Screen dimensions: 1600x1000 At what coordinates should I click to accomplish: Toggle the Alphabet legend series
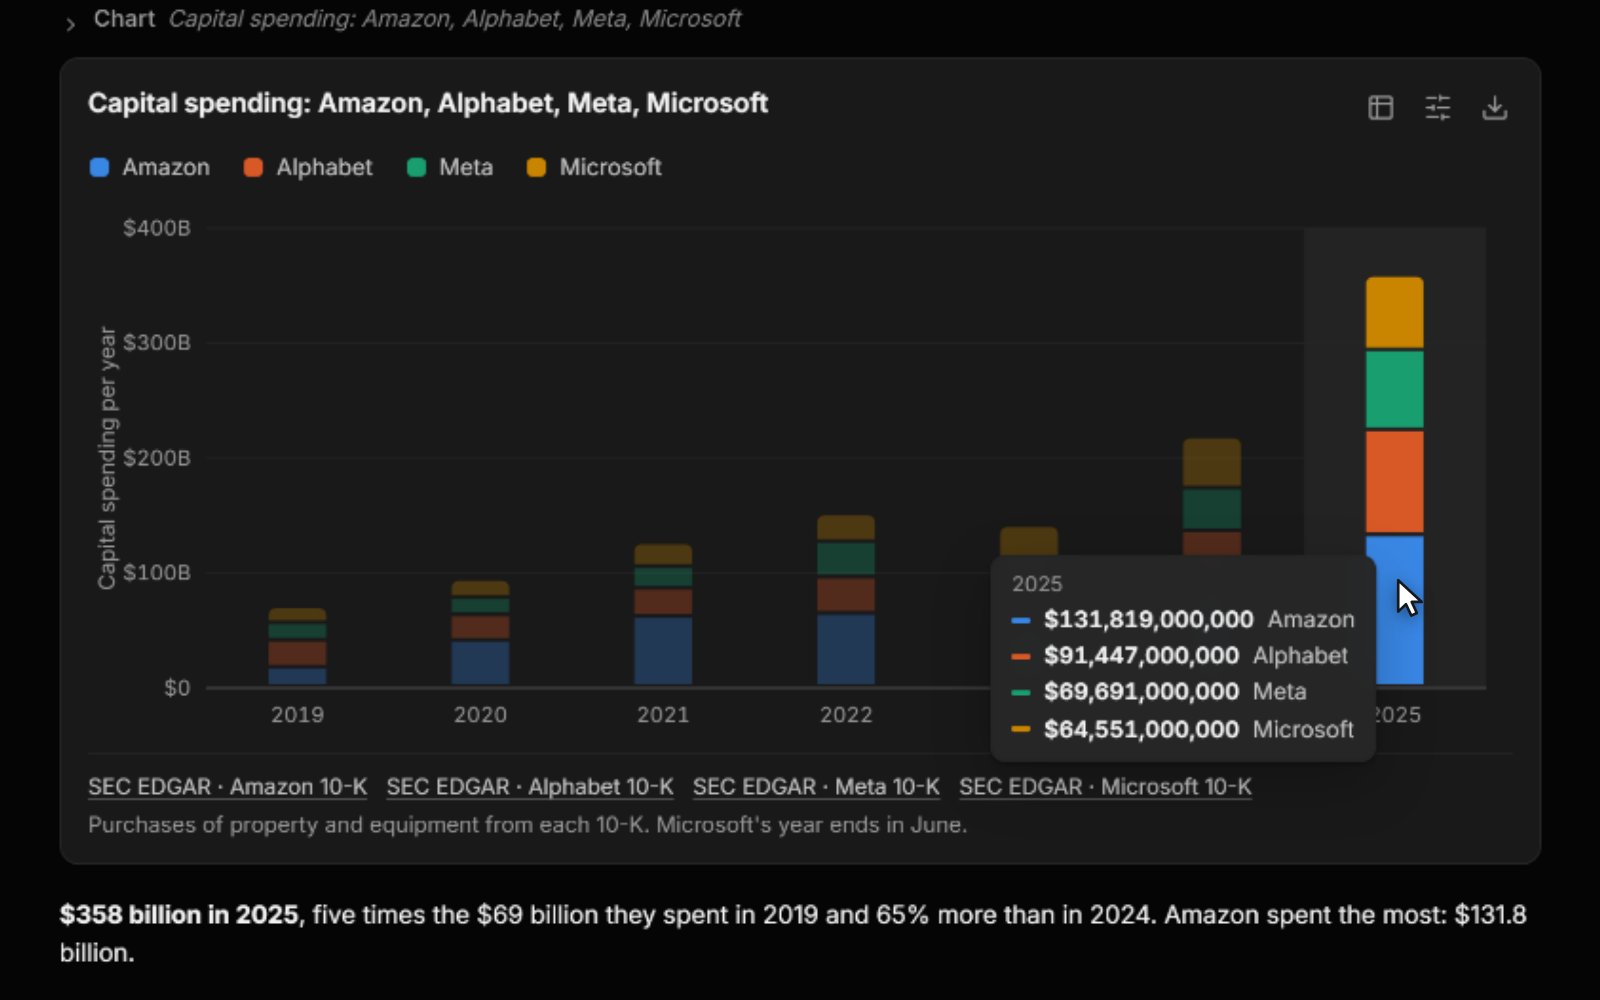[308, 167]
